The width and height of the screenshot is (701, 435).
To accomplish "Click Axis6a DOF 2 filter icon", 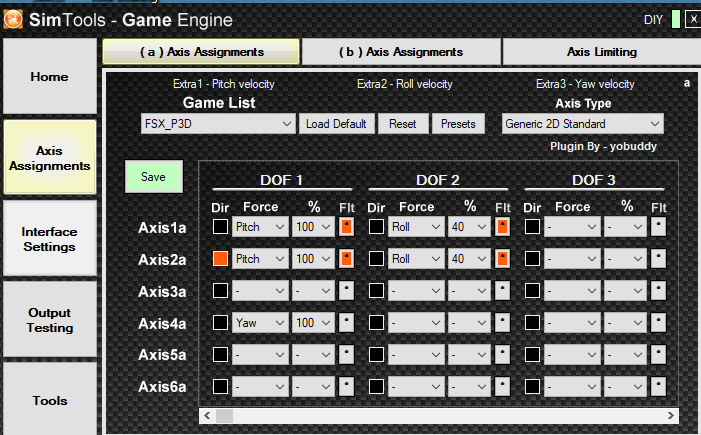I will point(503,386).
